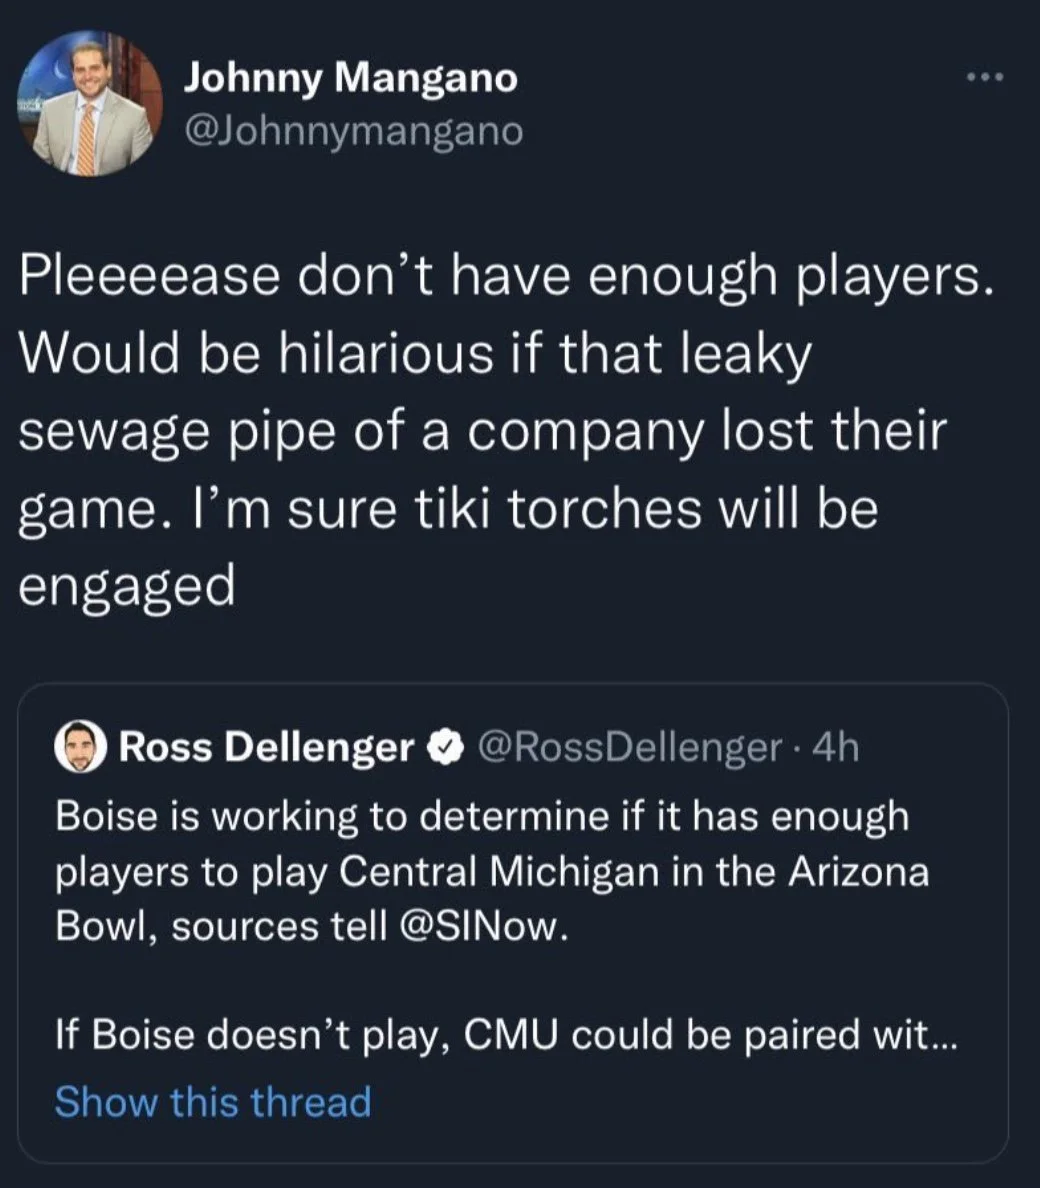This screenshot has width=1040, height=1188.
Task: Open the @Johnnymangano handle
Action: (x=354, y=131)
